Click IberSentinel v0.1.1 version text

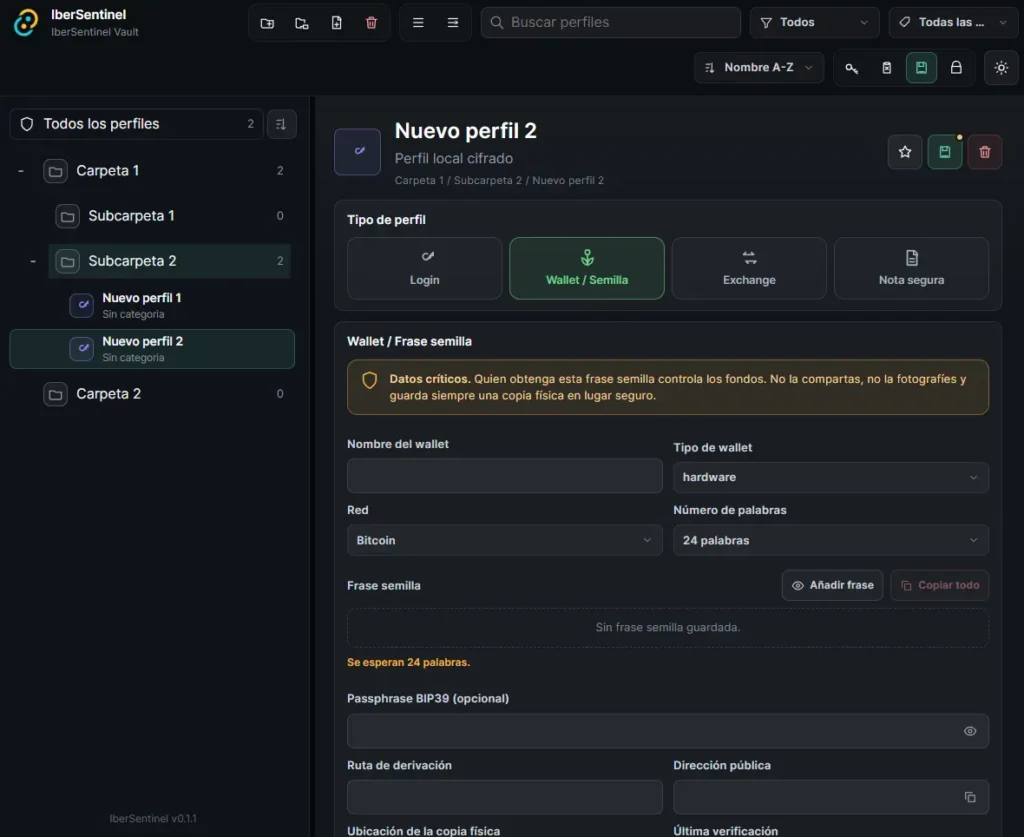[x=153, y=819]
